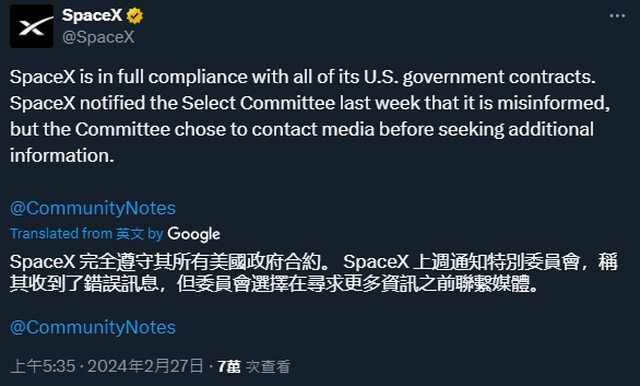Open the three-dot more options menu
Image resolution: width=640 pixels, height=386 pixels.
pos(617,16)
